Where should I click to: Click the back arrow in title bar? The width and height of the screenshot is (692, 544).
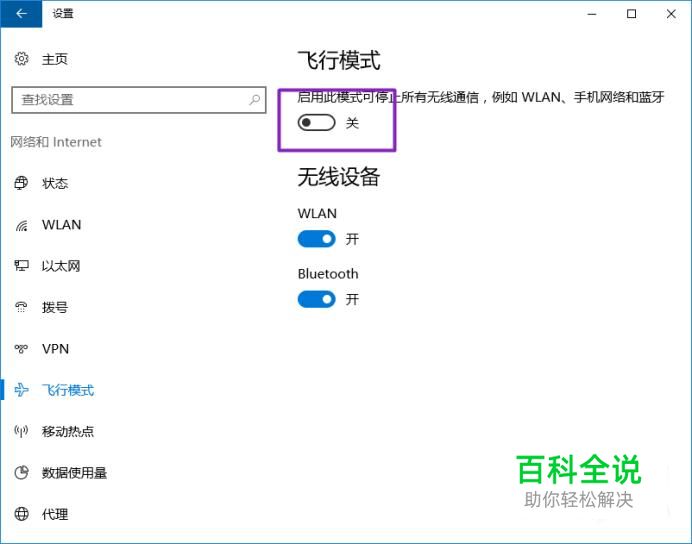point(21,14)
